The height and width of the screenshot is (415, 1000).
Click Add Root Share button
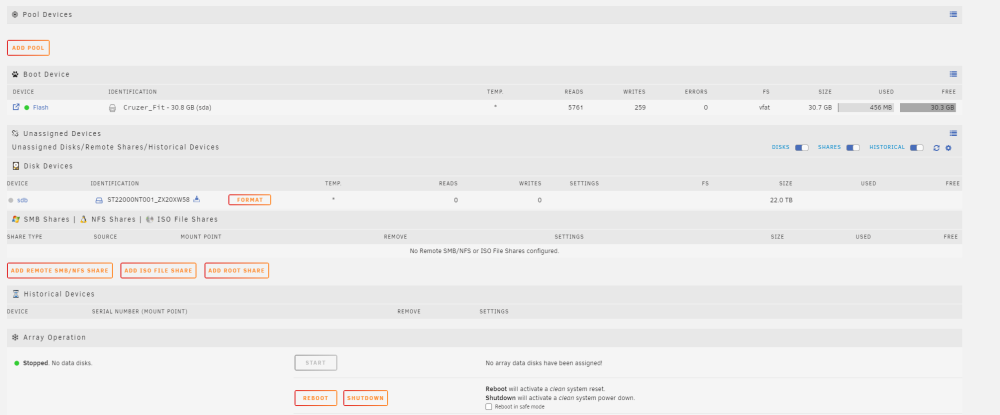237,270
